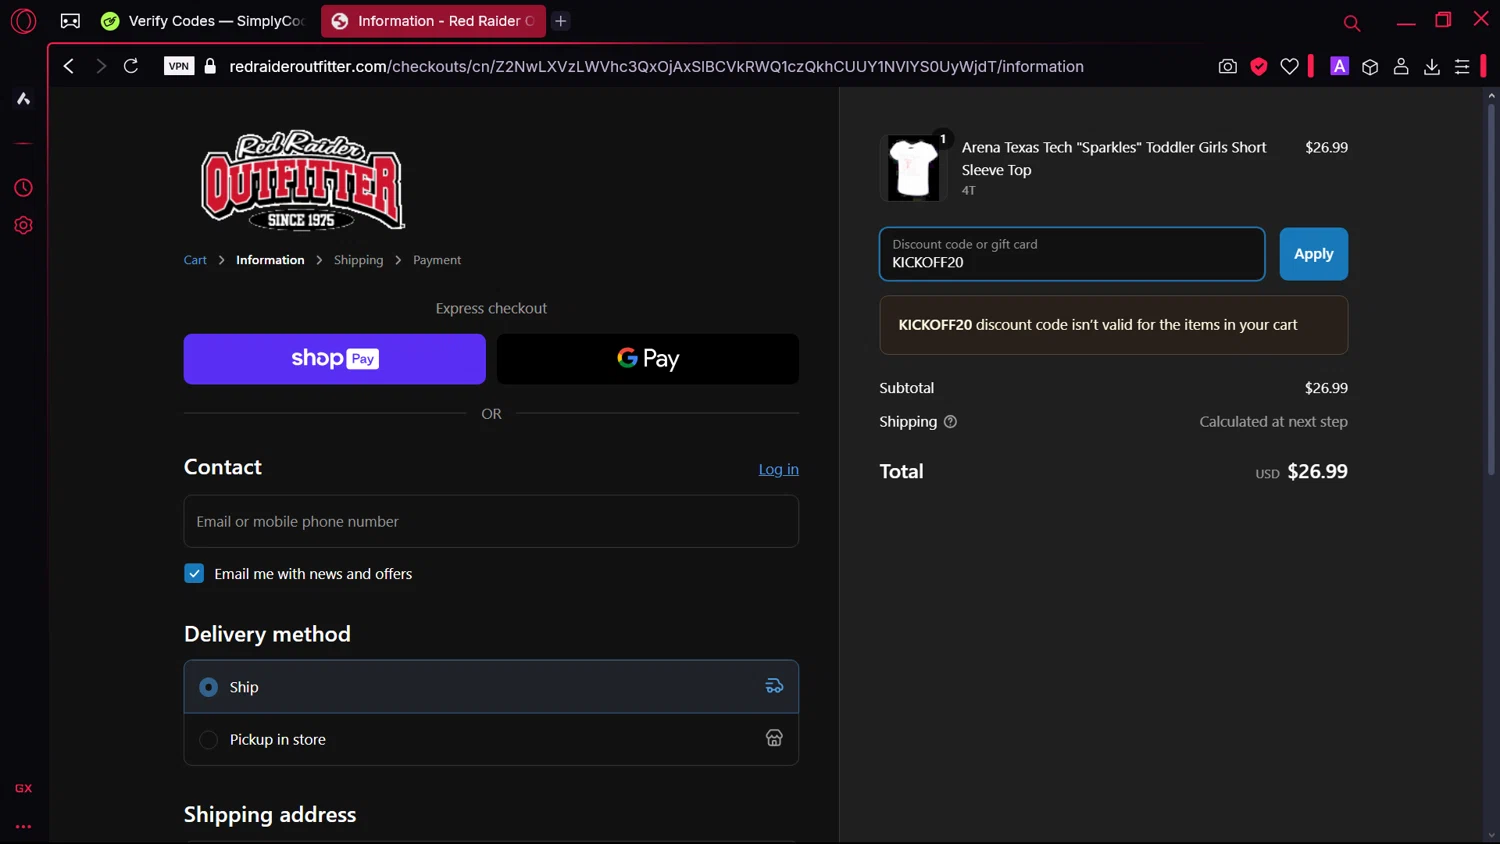This screenshot has height=844, width=1500.
Task: Select the Information - Red Raider tab
Action: (x=433, y=21)
